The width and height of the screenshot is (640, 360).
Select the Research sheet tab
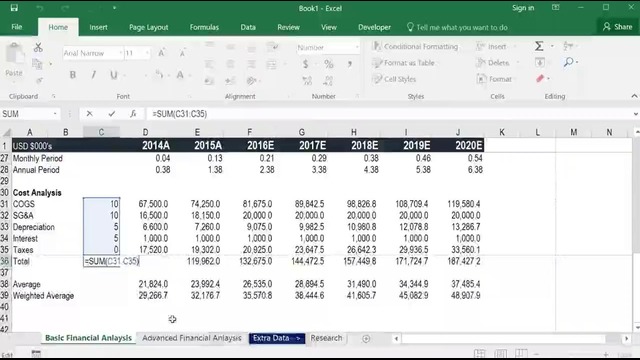click(326, 338)
